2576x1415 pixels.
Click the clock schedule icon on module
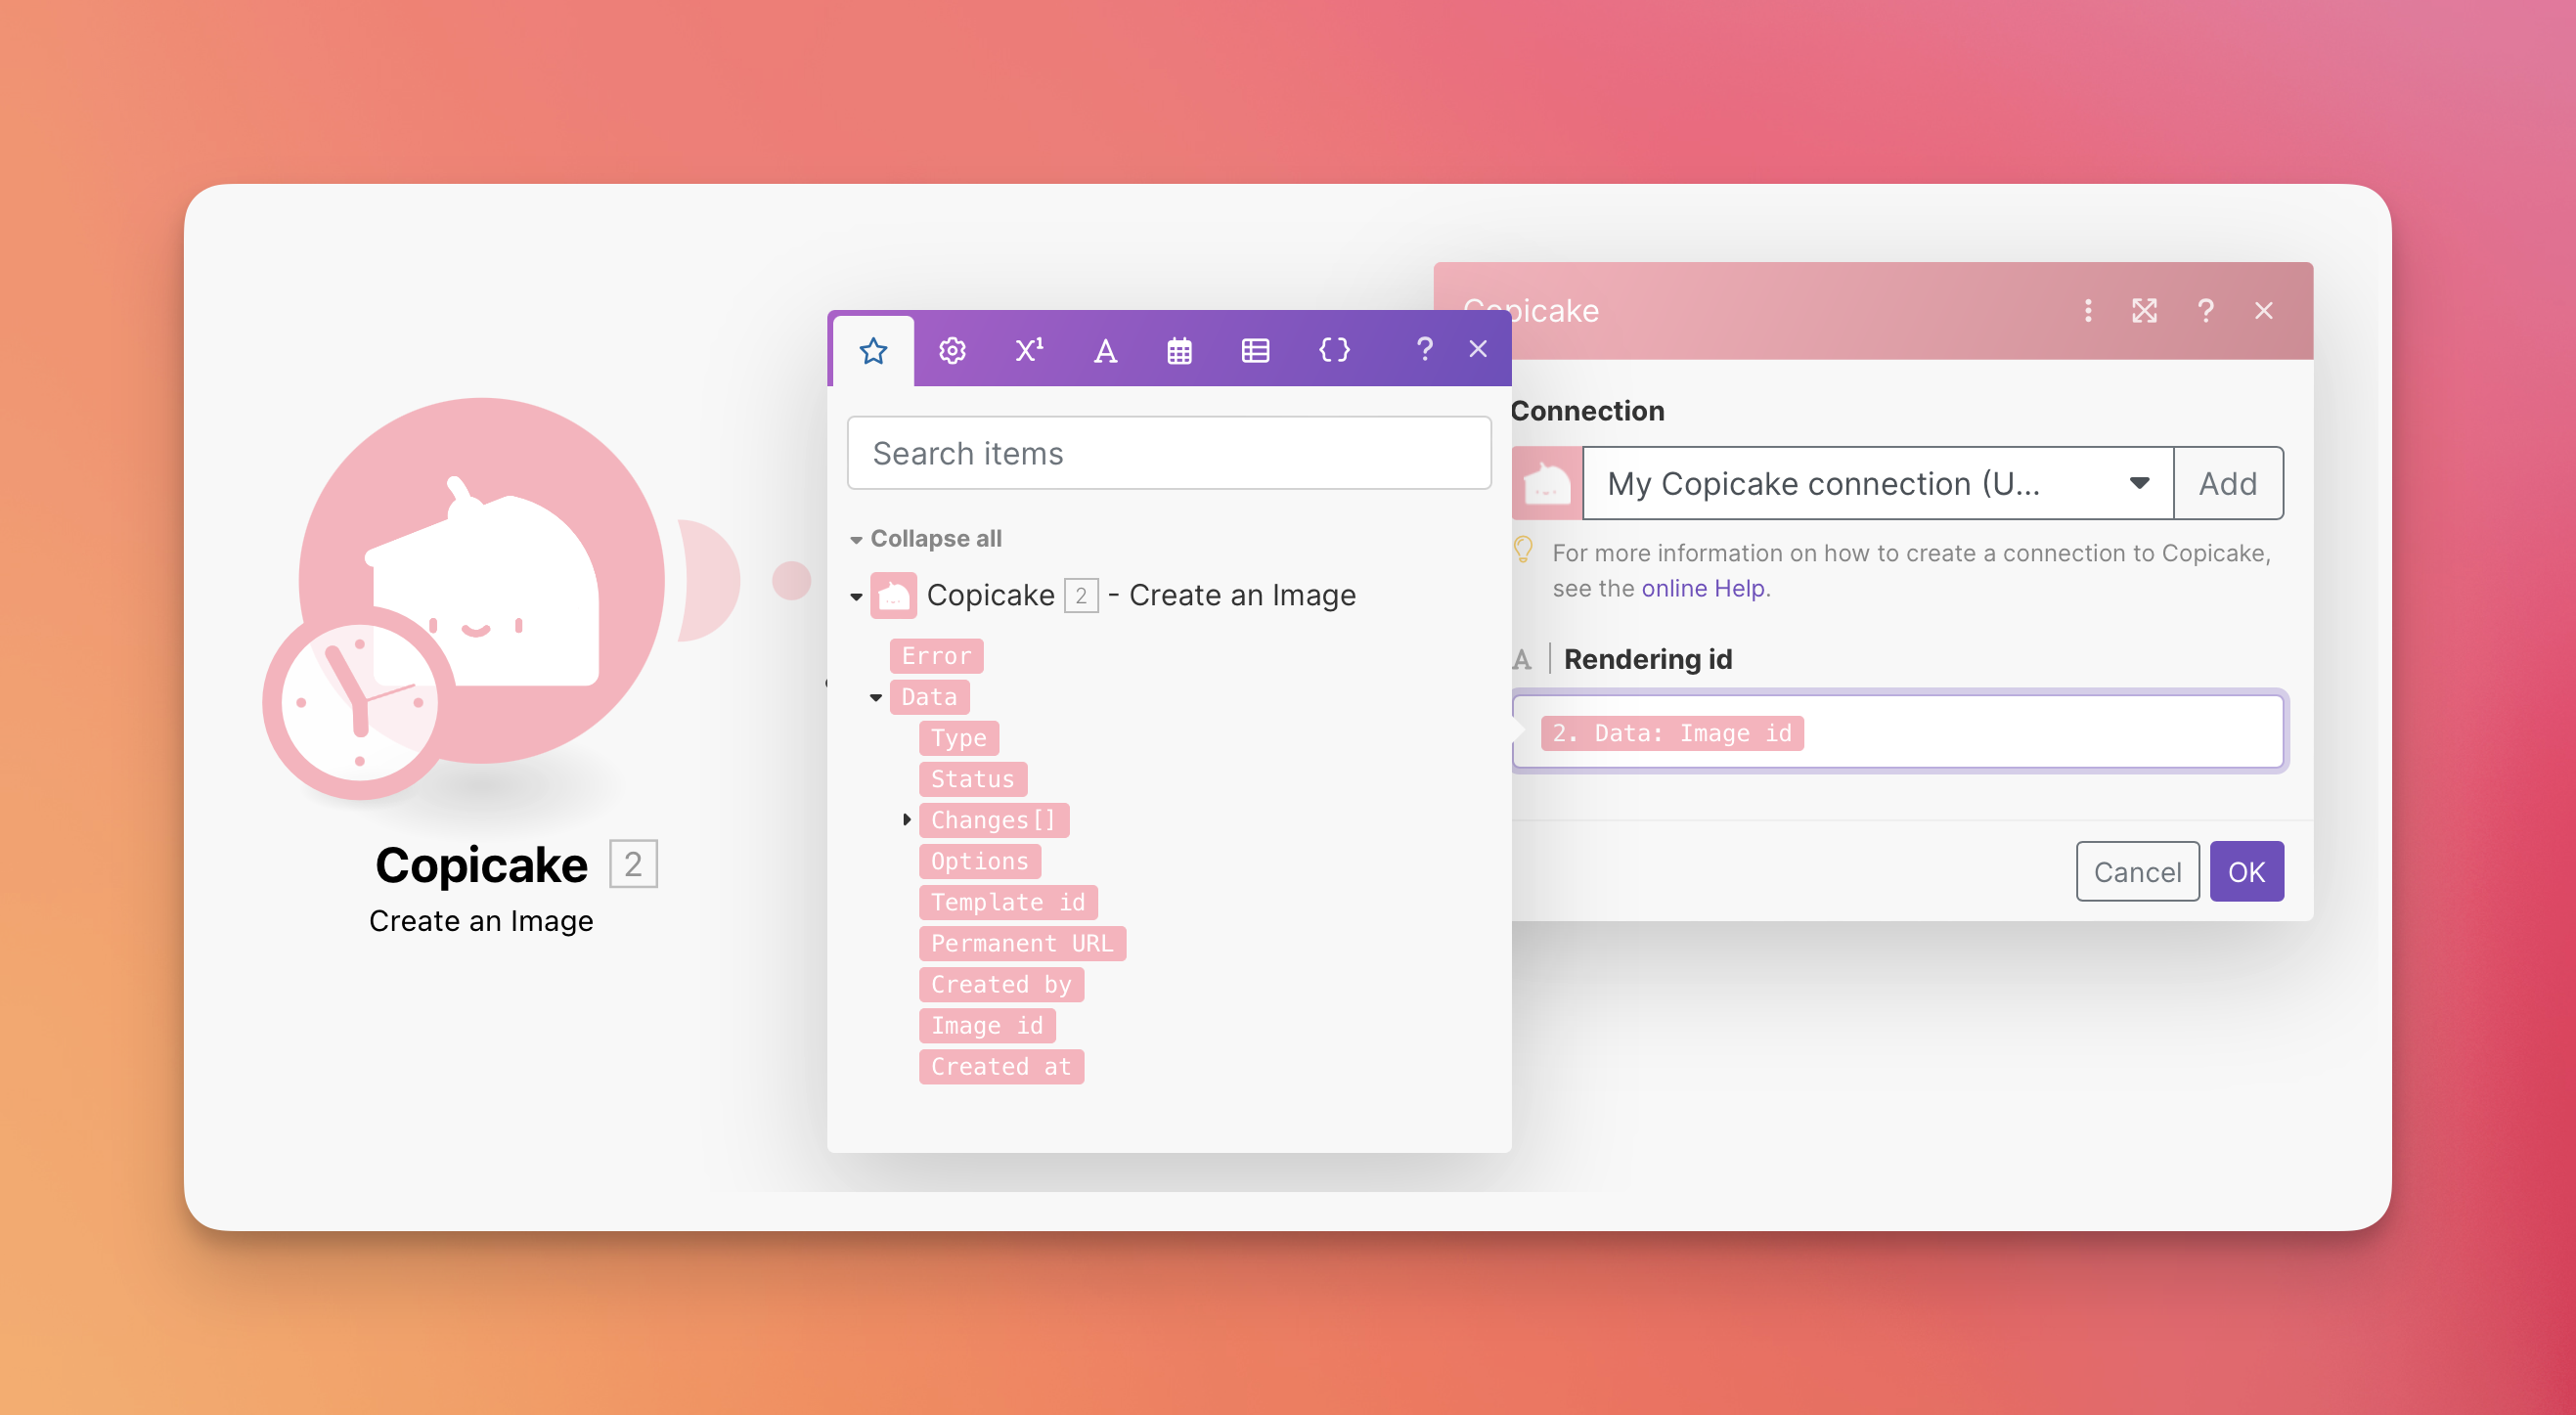tap(360, 702)
